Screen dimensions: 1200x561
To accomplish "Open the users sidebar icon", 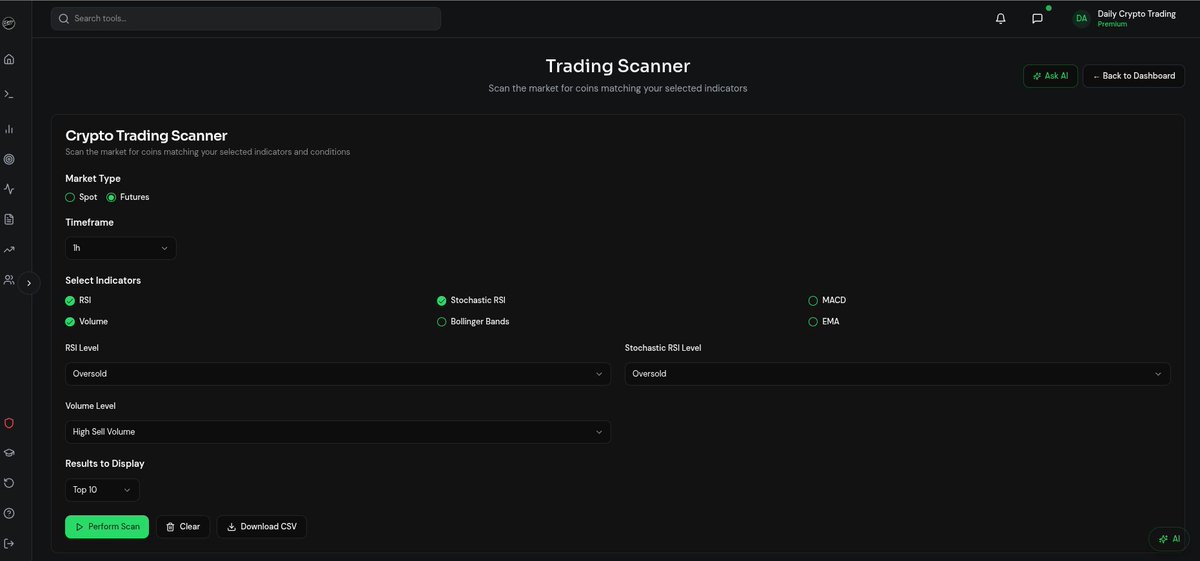I will [x=9, y=280].
